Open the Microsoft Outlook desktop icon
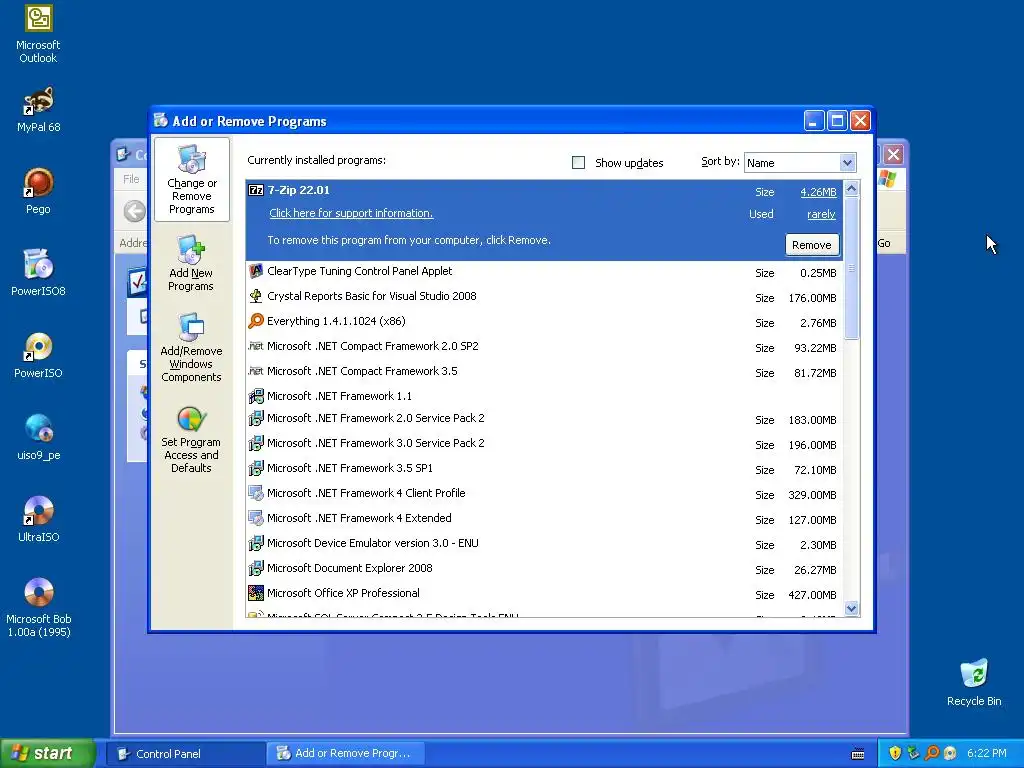This screenshot has width=1024, height=768. click(x=38, y=33)
